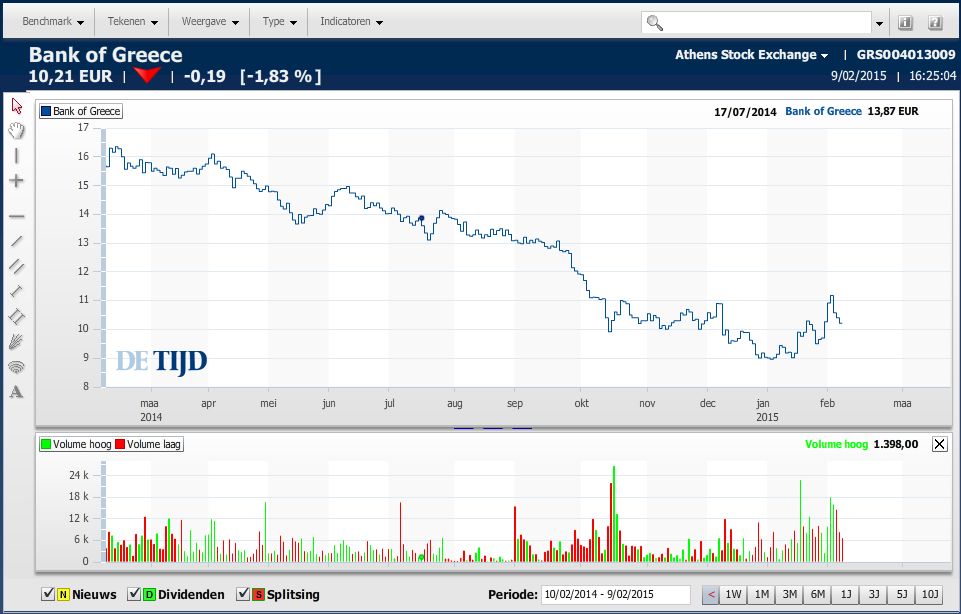Choose the crosshair plus tool
This screenshot has width=961, height=614.
[16, 181]
